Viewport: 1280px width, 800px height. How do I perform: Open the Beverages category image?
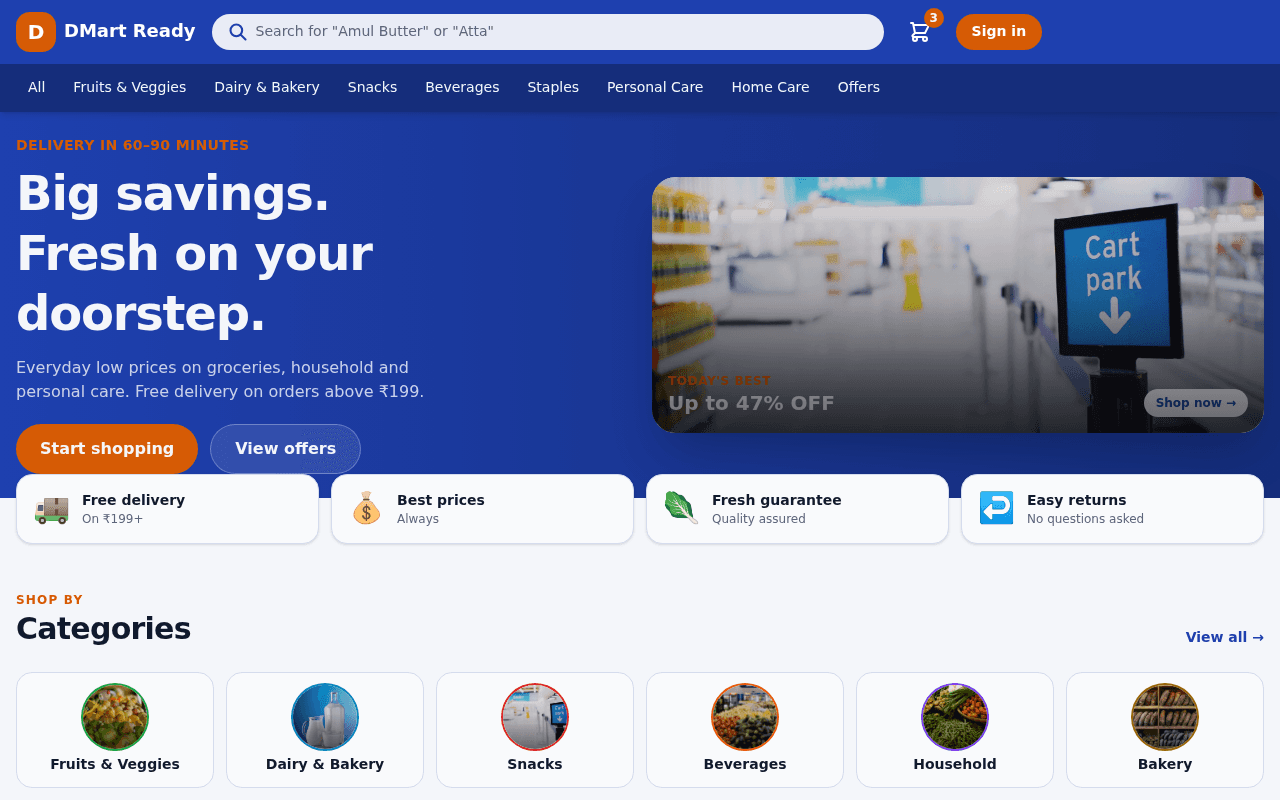pyautogui.click(x=745, y=717)
